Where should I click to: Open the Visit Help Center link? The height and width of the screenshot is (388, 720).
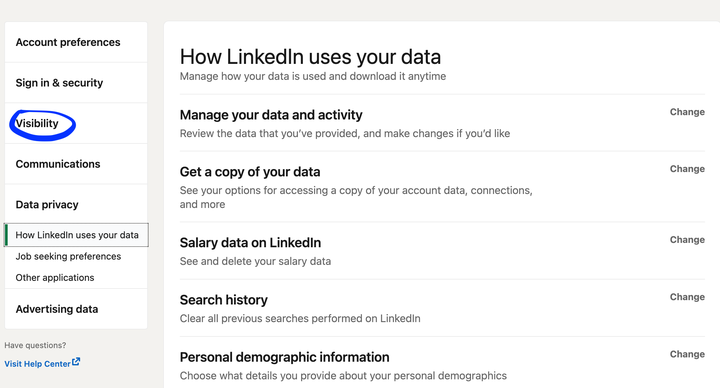(x=38, y=364)
